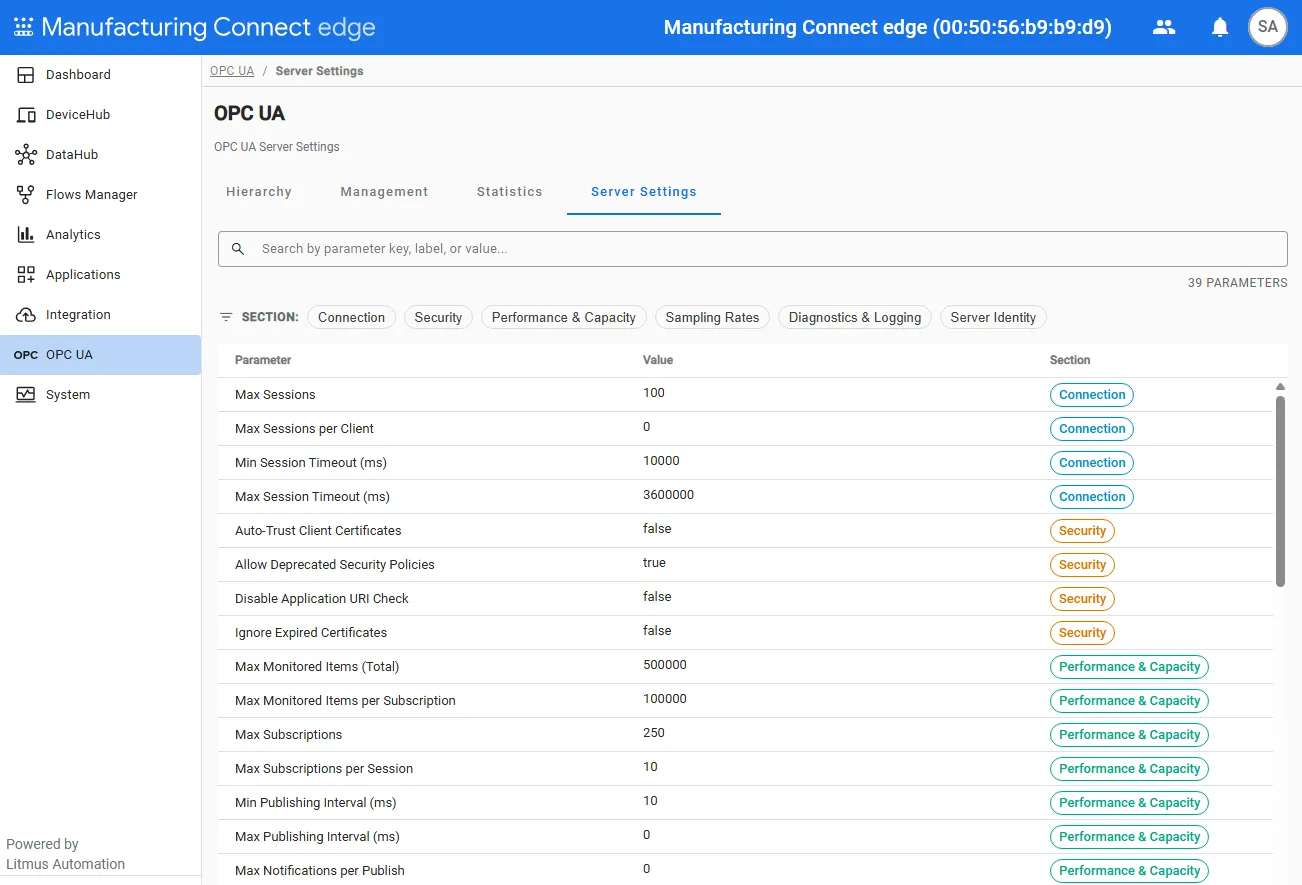Open the Dashboard sidebar icon
This screenshot has width=1302, height=885.
(x=26, y=75)
